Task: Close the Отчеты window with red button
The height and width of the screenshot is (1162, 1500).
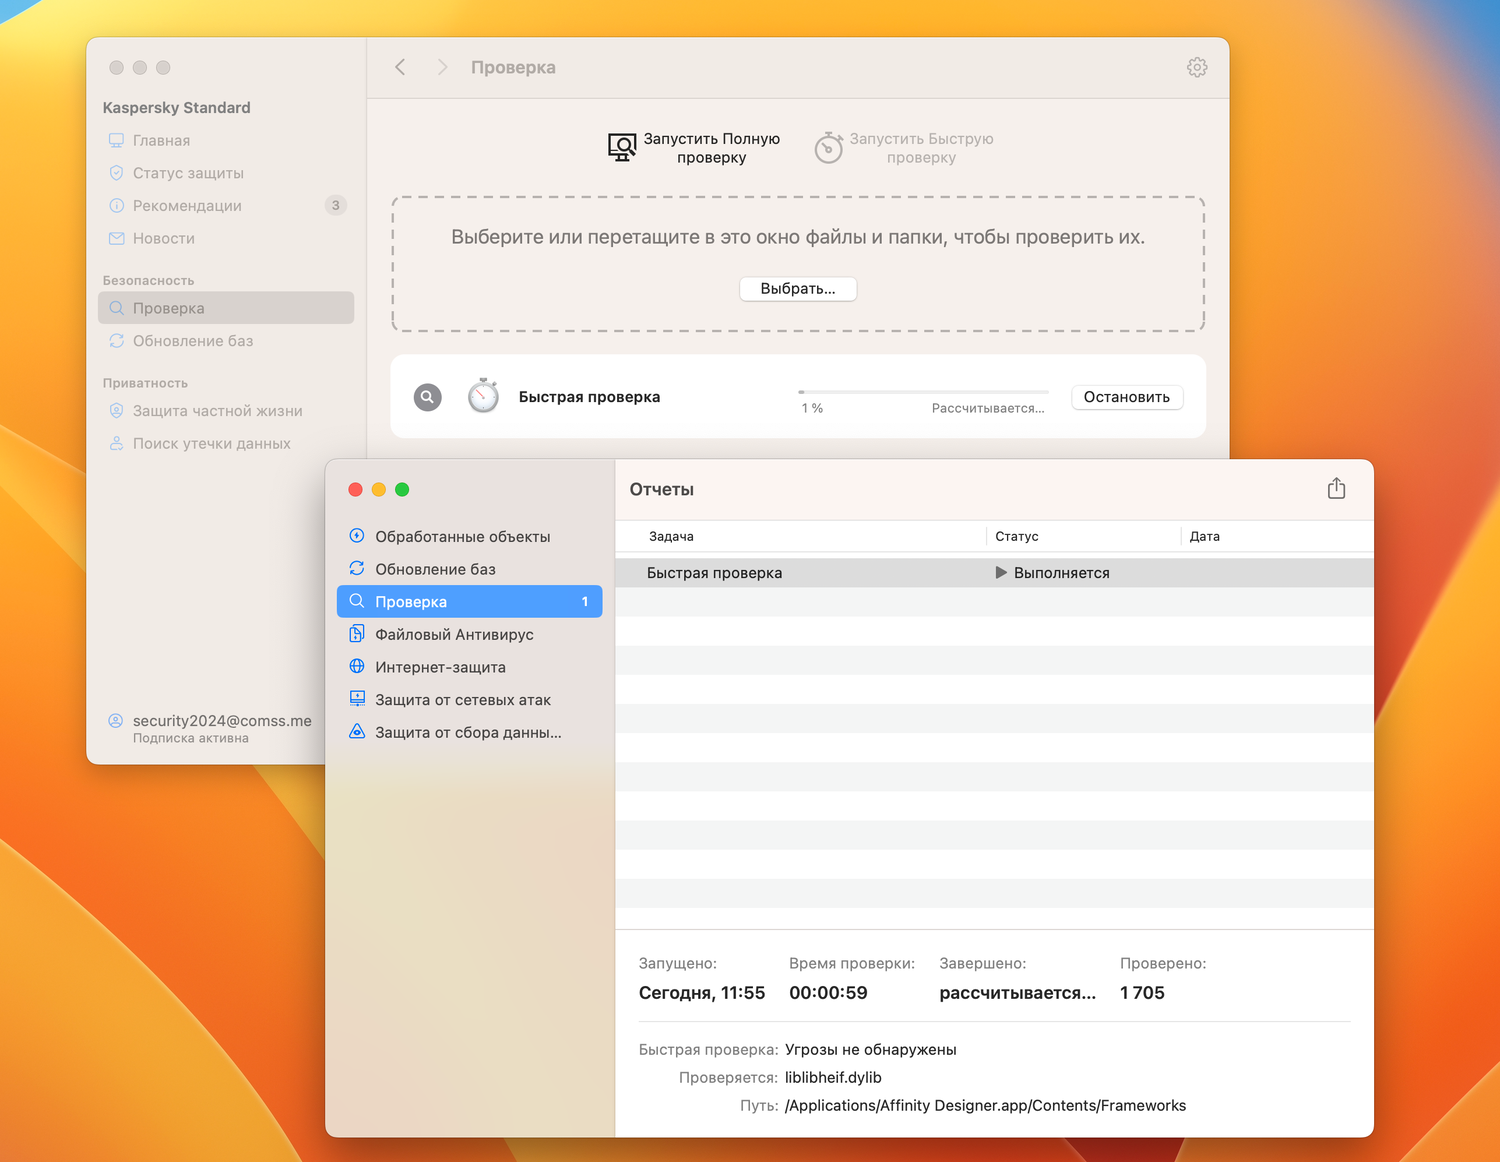Action: click(x=355, y=489)
